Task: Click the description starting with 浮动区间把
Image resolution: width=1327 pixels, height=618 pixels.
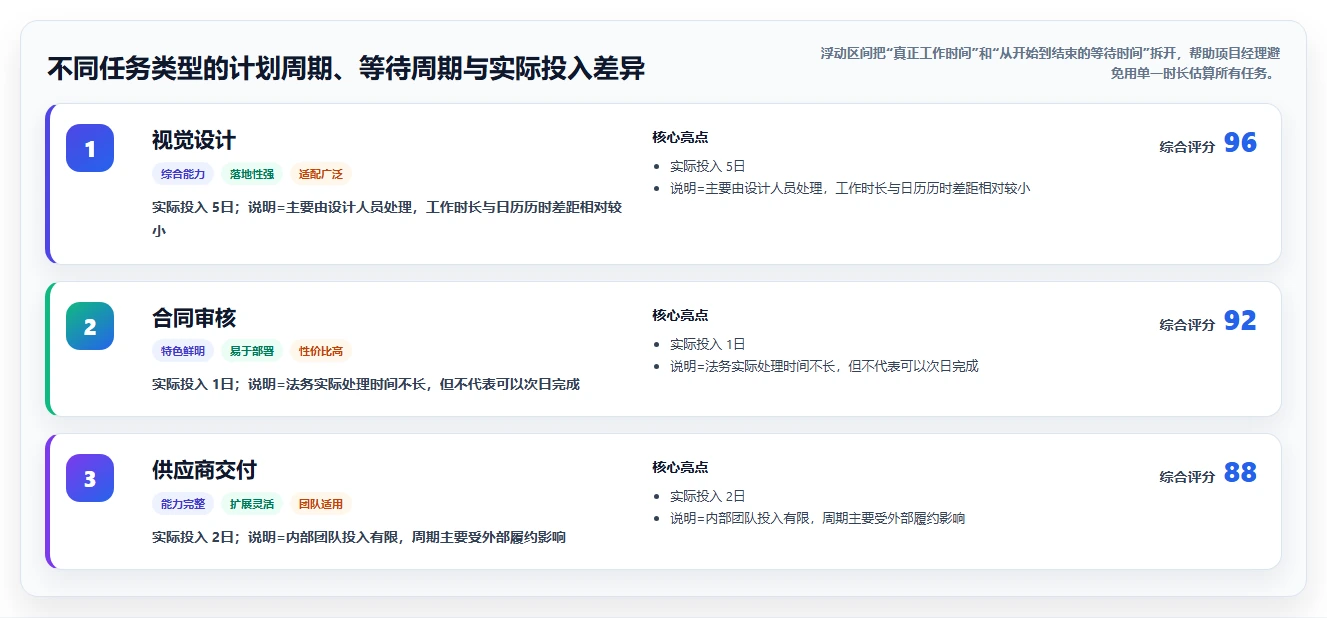Action: click(1050, 63)
